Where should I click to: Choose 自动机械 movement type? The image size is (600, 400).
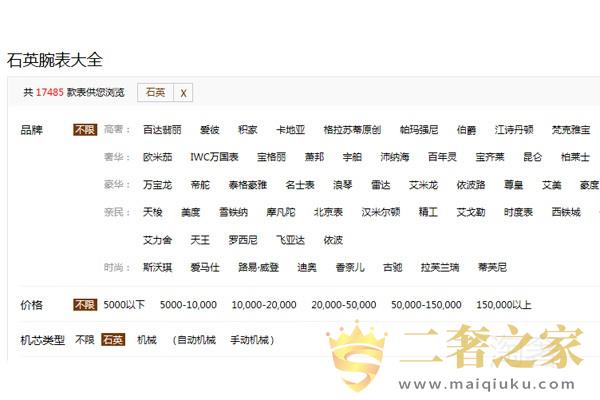[197, 340]
